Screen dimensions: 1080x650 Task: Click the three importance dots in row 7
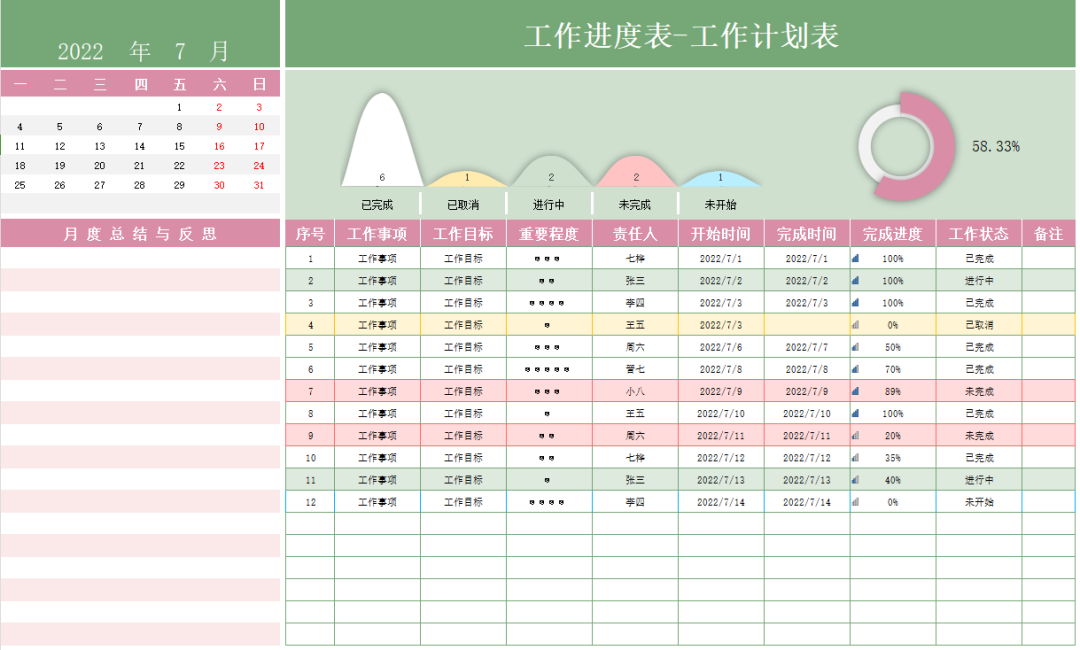point(547,392)
